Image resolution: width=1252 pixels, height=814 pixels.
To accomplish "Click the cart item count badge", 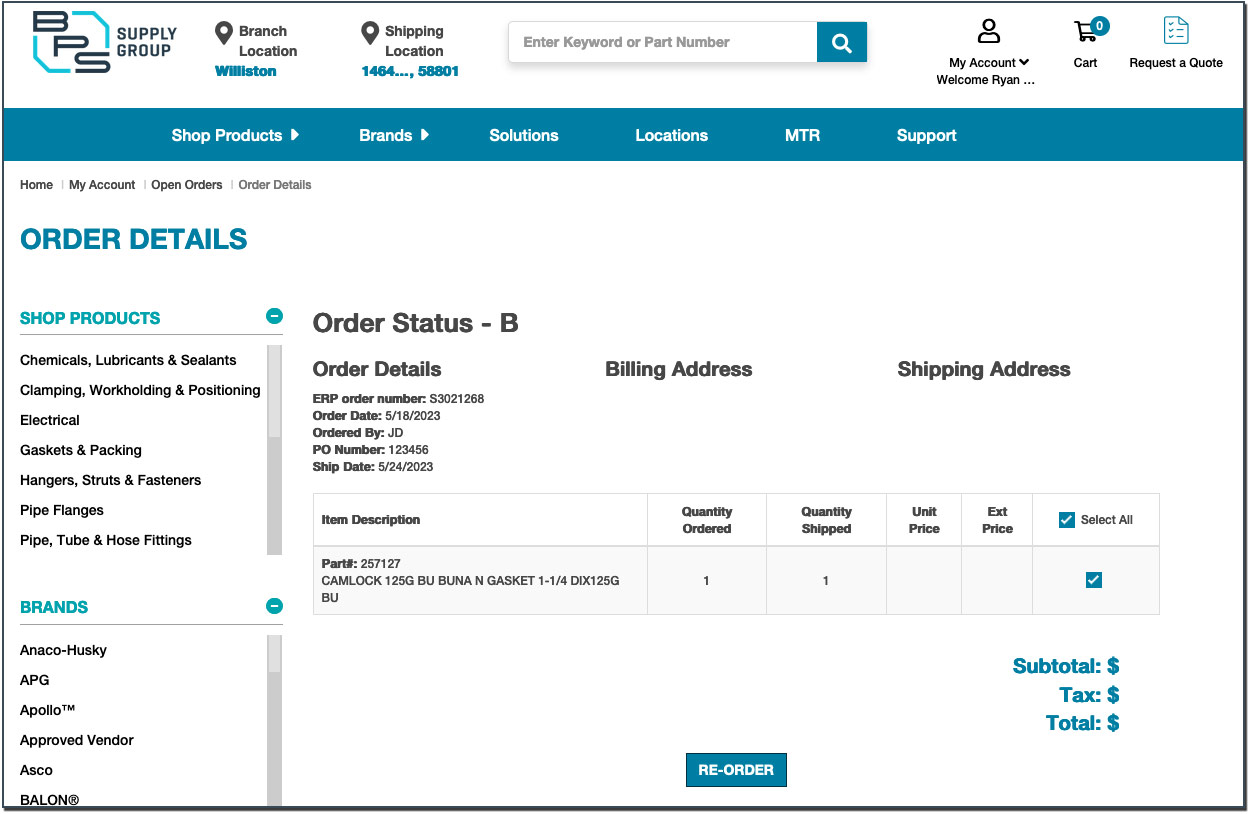I will [x=1098, y=25].
